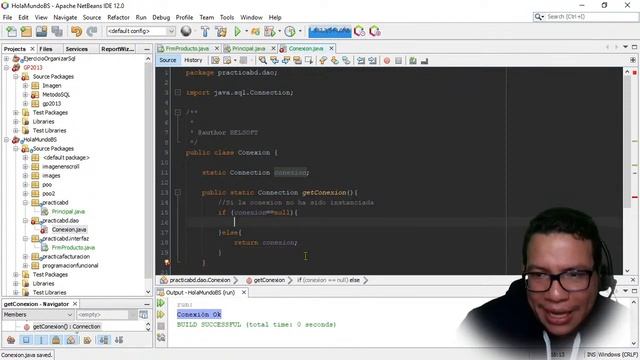The width and height of the screenshot is (640, 360).
Task: Collapse the GP2013 project node
Action: pyautogui.click(x=6, y=68)
